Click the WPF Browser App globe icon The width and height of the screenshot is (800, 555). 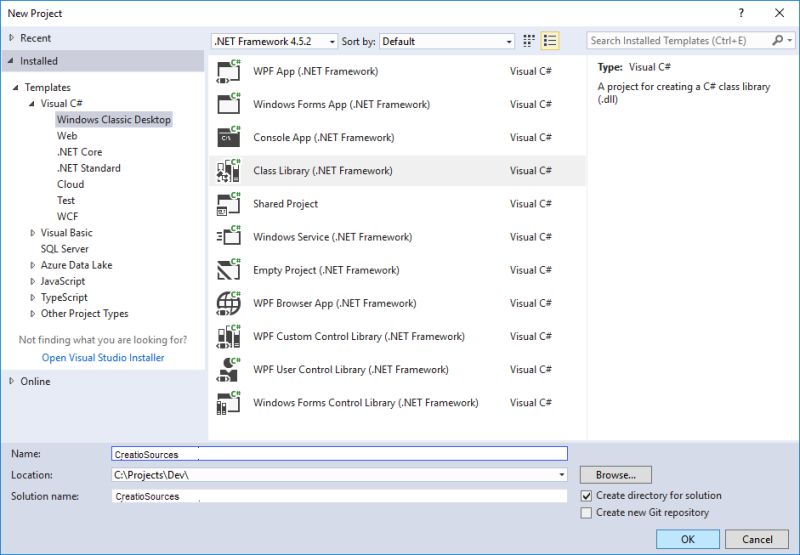tap(229, 304)
